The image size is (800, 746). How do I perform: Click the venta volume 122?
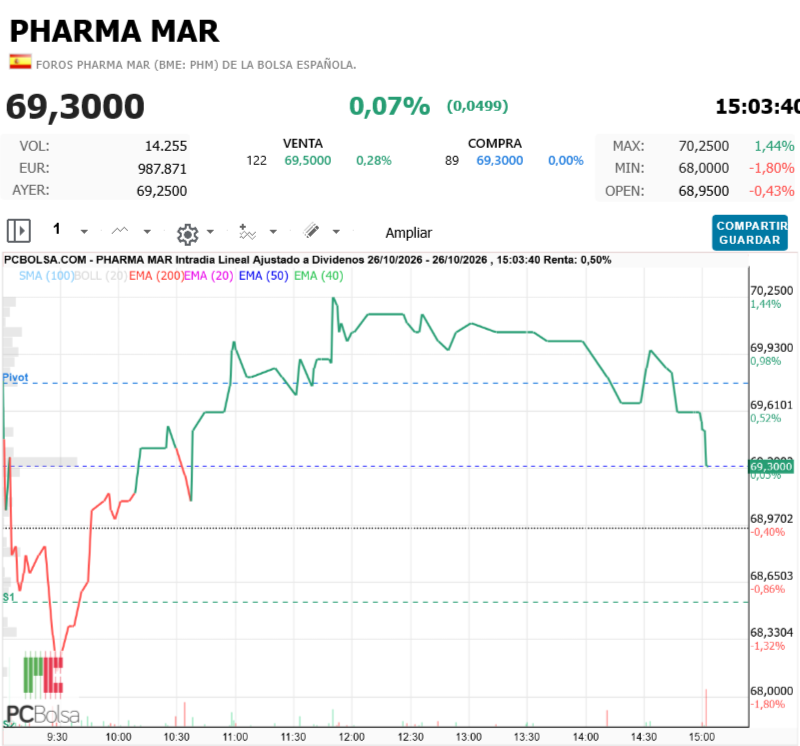pyautogui.click(x=257, y=161)
